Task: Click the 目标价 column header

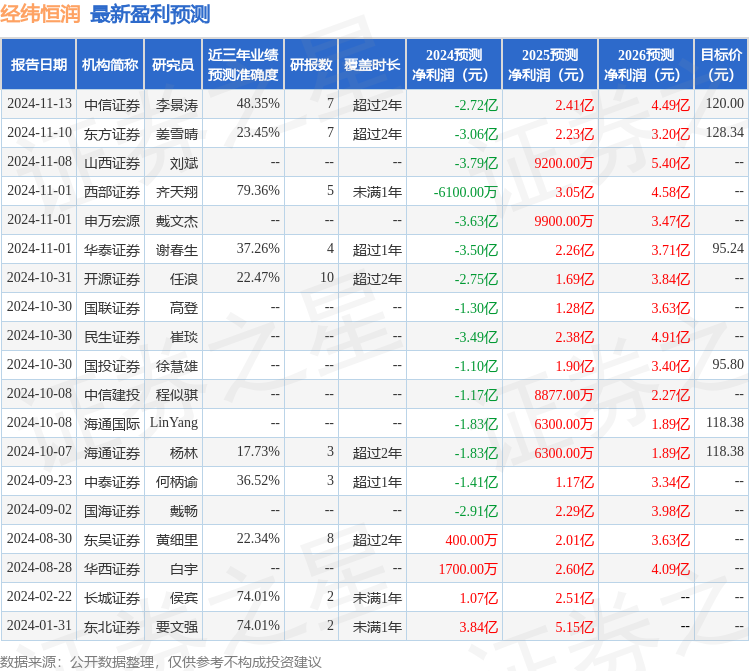Action: tap(721, 65)
